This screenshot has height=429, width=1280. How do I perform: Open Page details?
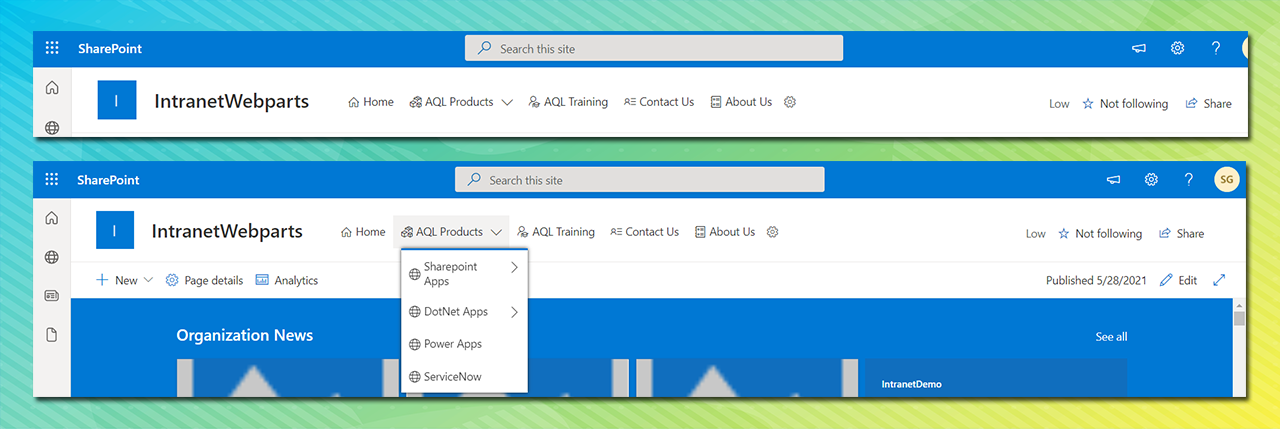point(204,280)
